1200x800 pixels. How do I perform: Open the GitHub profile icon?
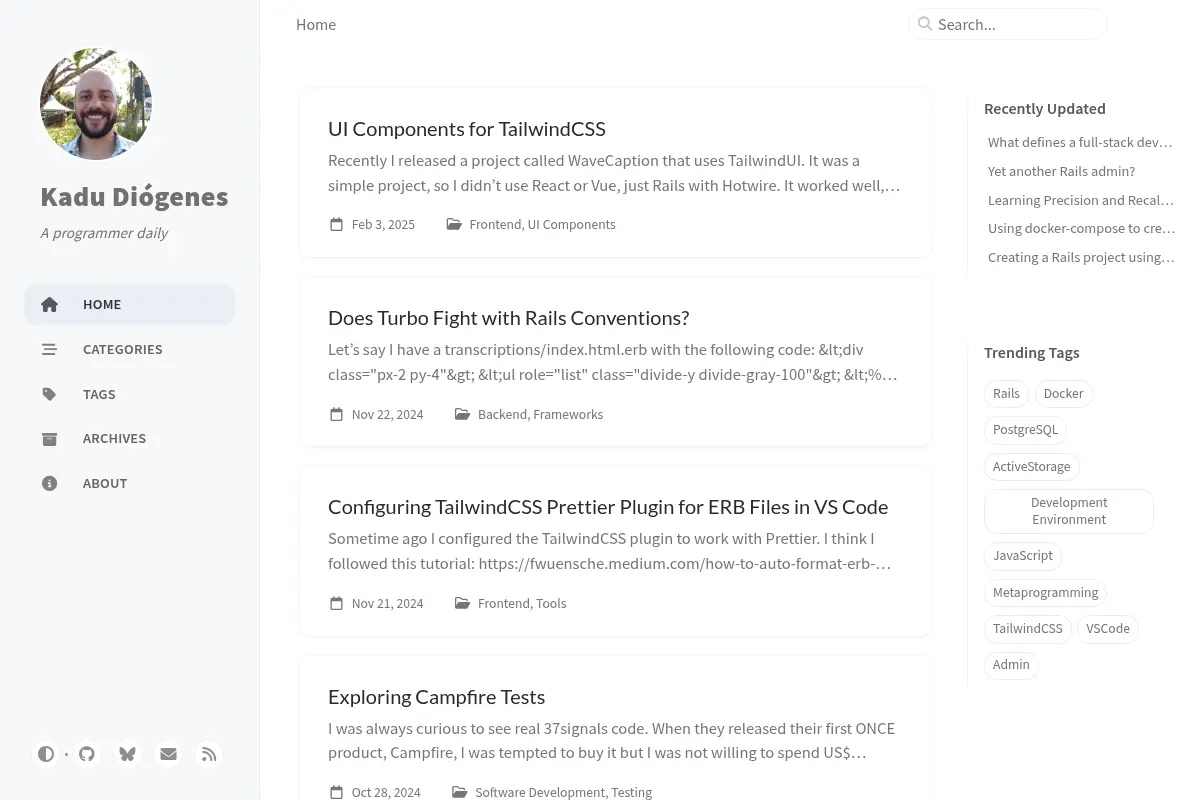(87, 754)
